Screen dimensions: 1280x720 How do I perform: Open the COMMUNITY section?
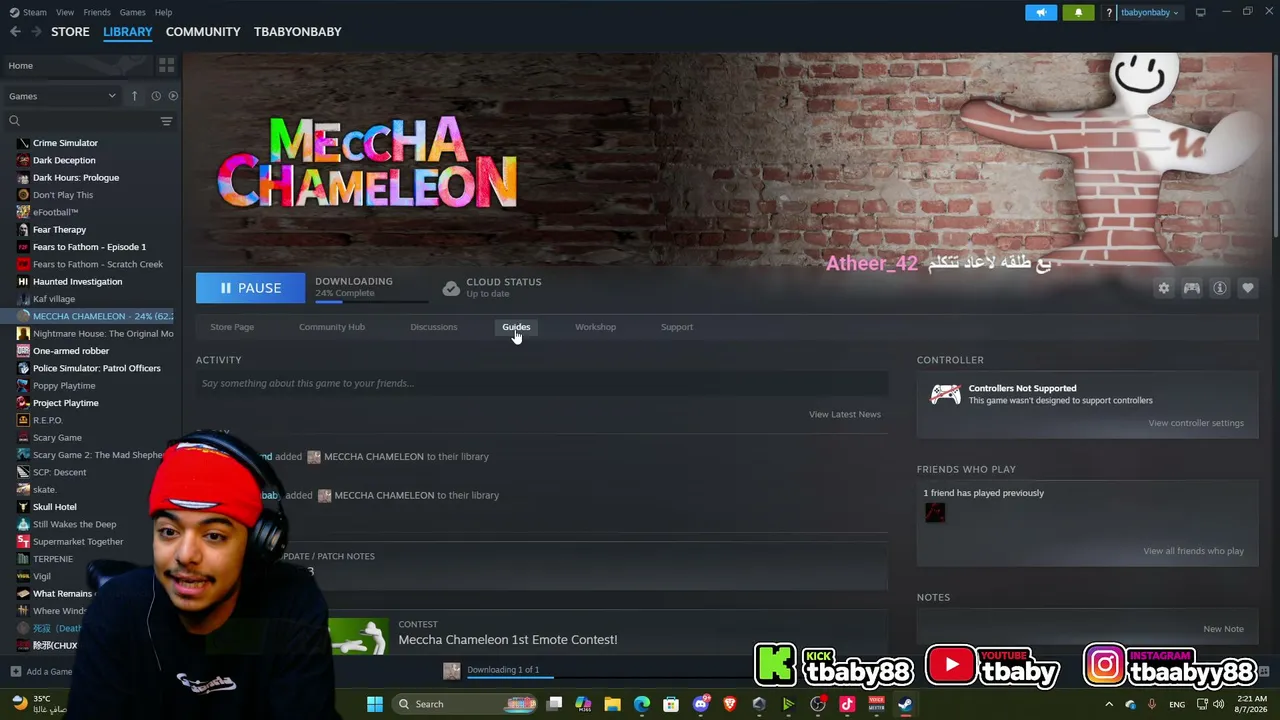click(203, 32)
